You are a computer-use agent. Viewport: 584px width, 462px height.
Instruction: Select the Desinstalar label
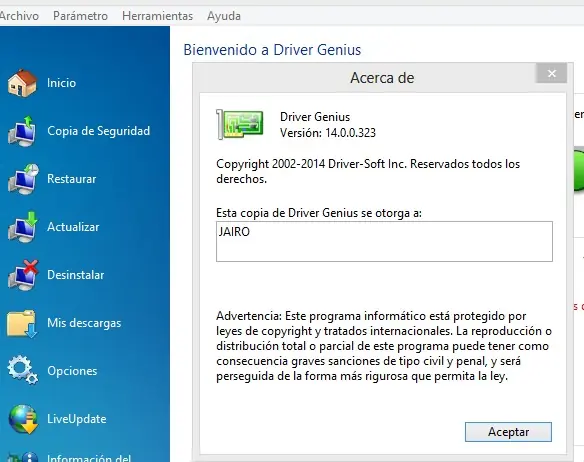76,275
